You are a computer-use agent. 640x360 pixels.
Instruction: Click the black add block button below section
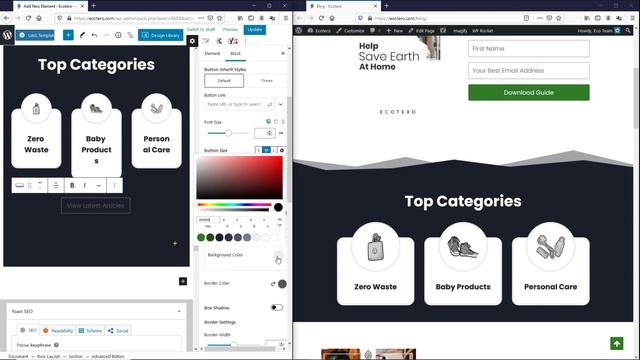pyautogui.click(x=183, y=281)
